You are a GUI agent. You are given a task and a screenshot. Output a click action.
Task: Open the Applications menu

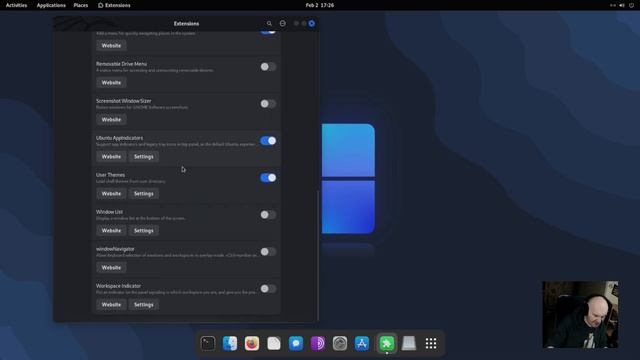pyautogui.click(x=51, y=5)
